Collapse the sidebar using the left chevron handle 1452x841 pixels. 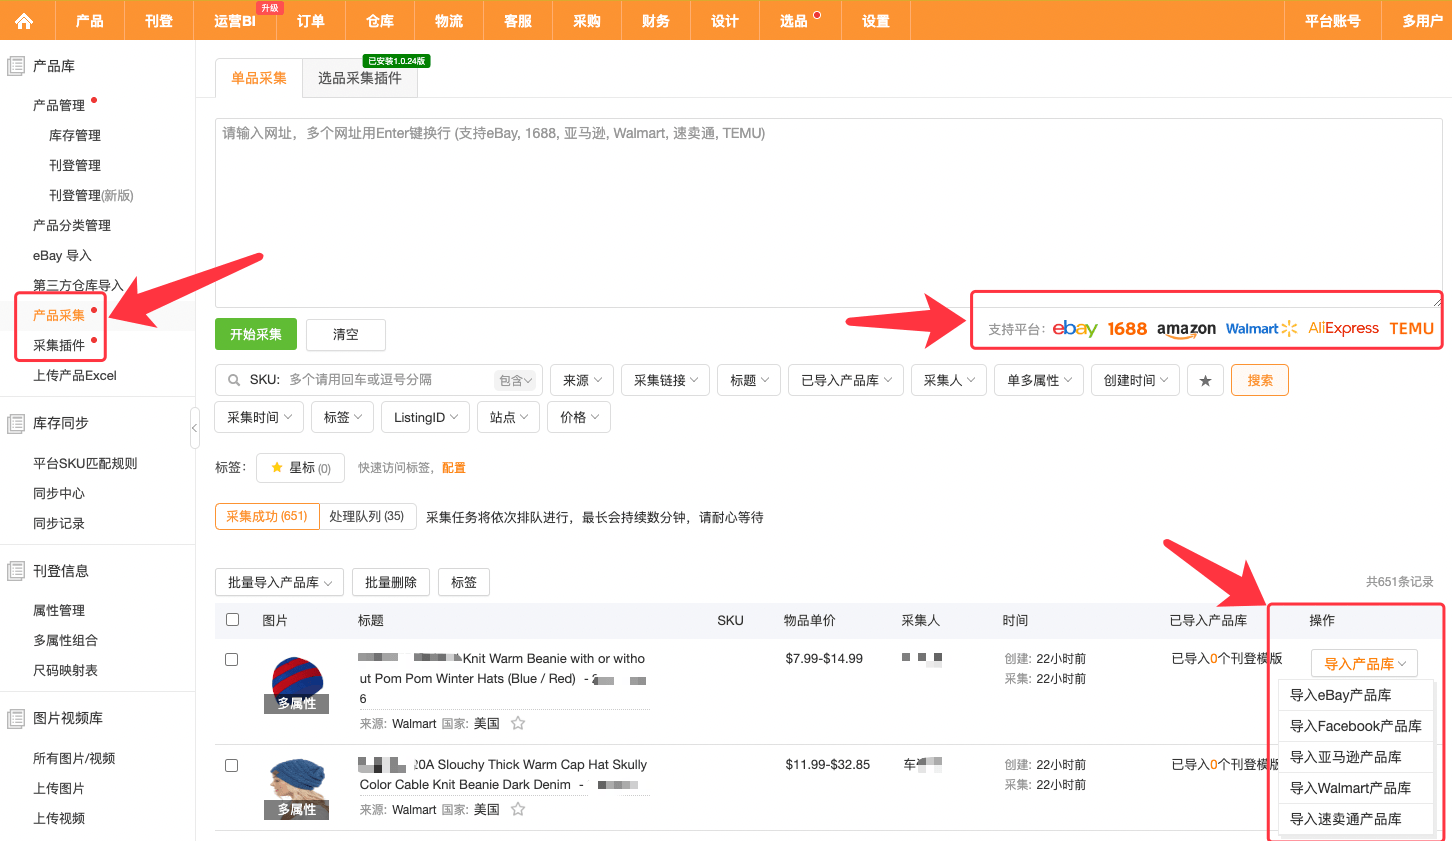click(x=196, y=426)
